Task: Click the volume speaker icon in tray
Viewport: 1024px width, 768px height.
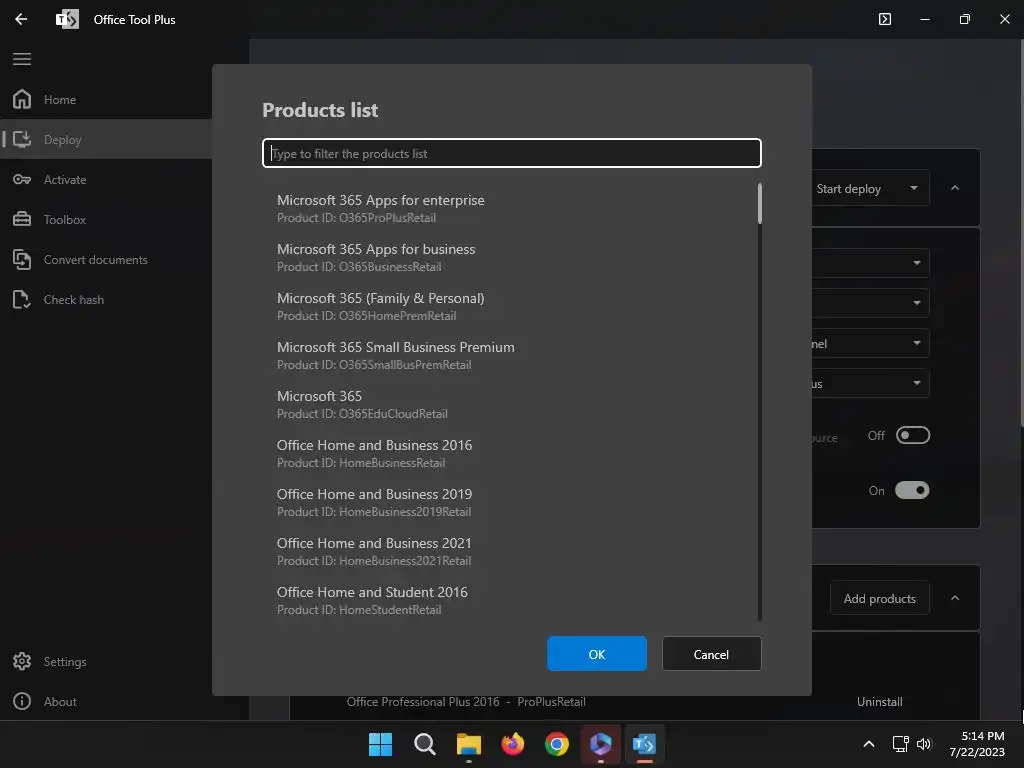Action: pyautogui.click(x=924, y=744)
